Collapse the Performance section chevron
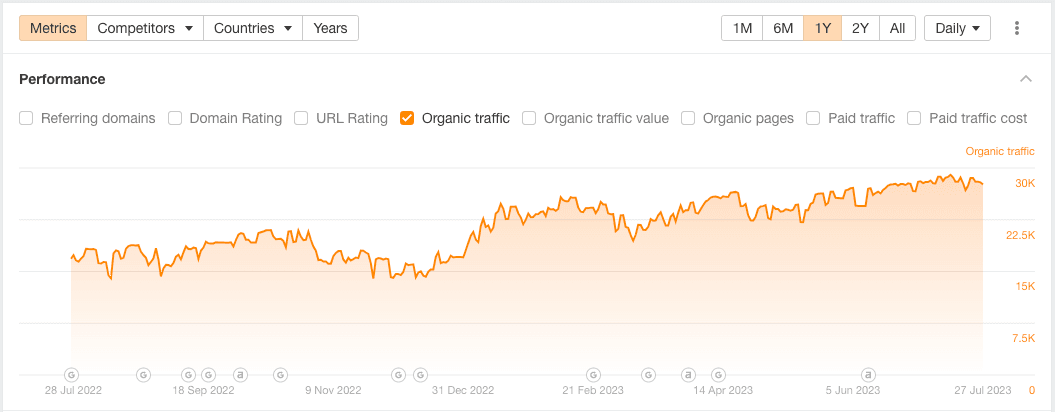The width and height of the screenshot is (1055, 412). (x=1025, y=79)
